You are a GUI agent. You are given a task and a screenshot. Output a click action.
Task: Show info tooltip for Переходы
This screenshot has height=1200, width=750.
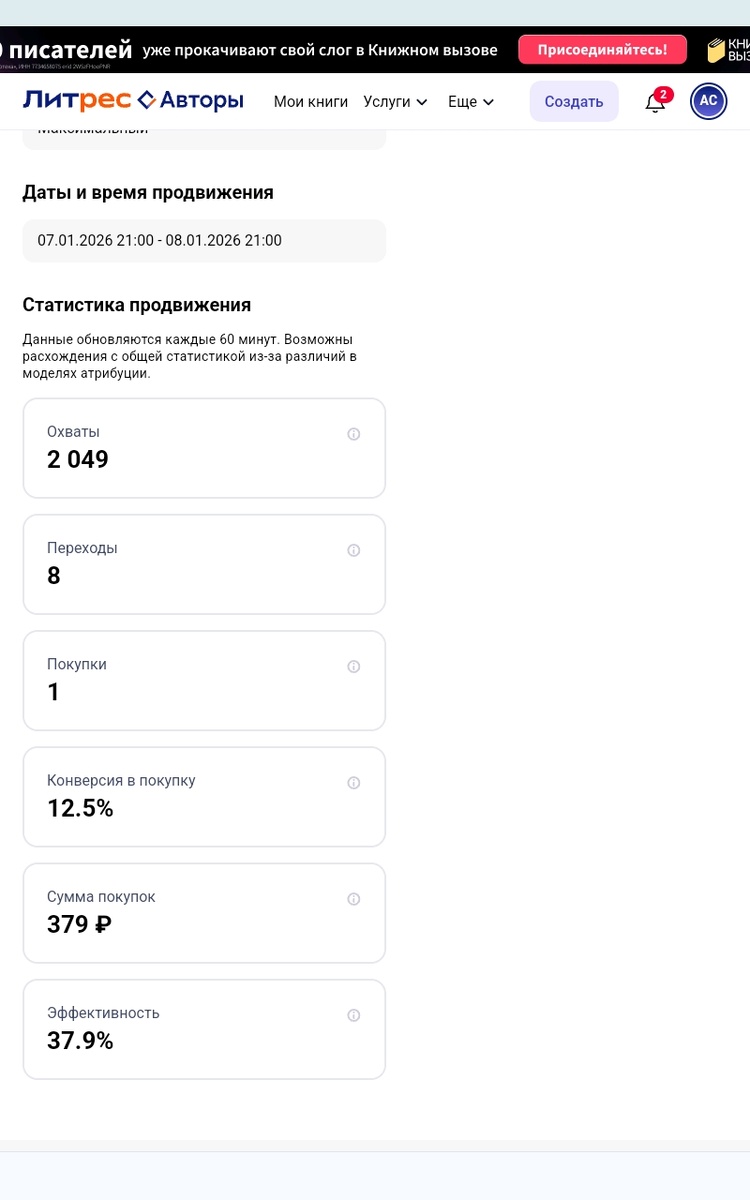pyautogui.click(x=353, y=550)
